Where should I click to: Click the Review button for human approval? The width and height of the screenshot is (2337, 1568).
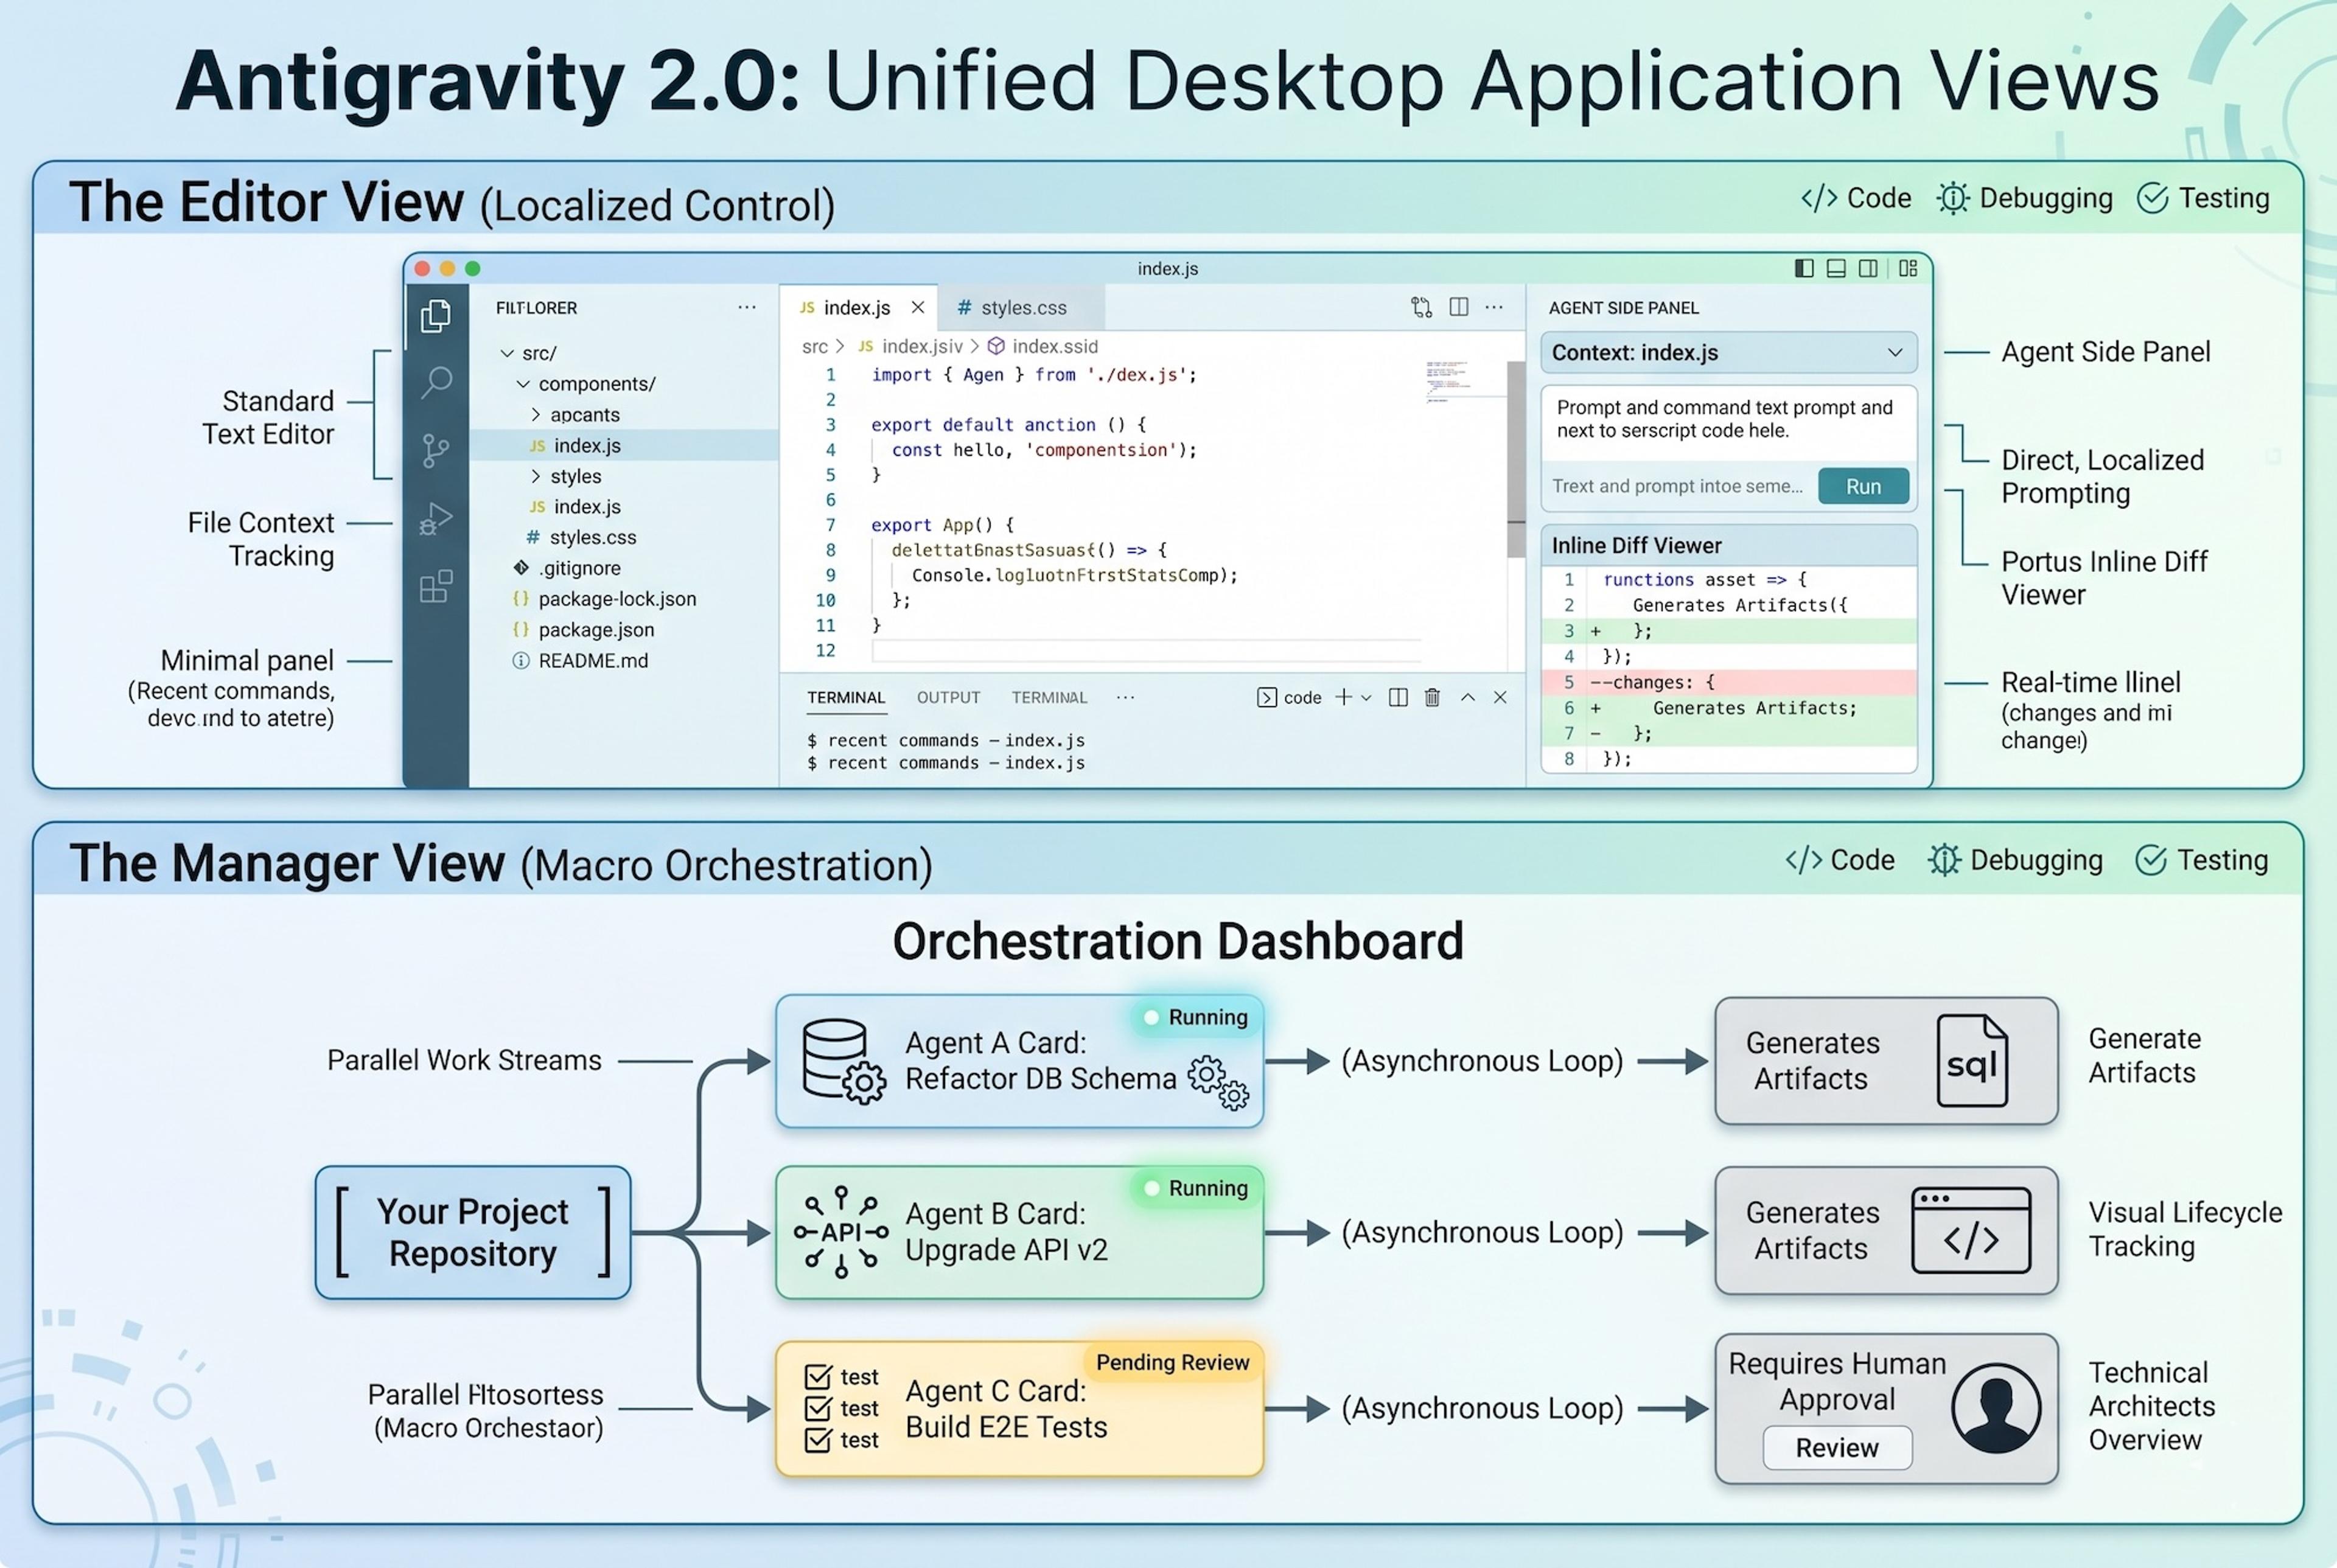tap(1837, 1447)
